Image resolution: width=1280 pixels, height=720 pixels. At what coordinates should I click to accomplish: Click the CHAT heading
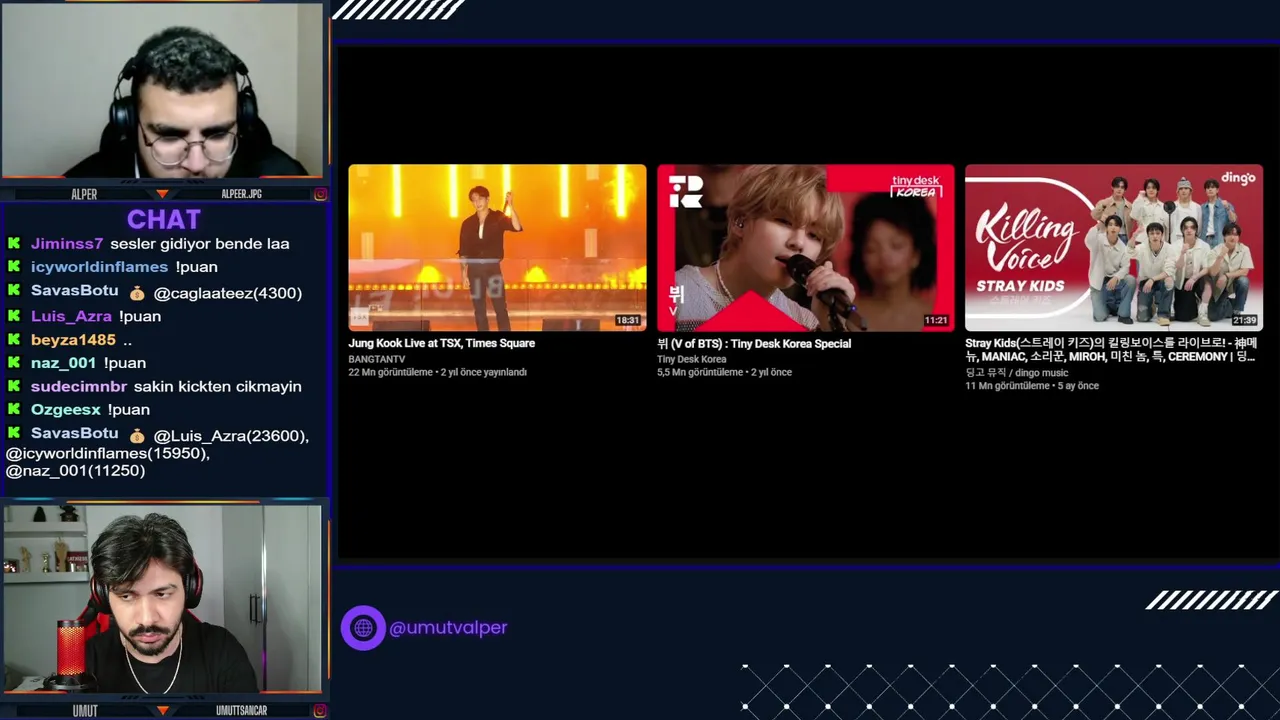(x=164, y=219)
